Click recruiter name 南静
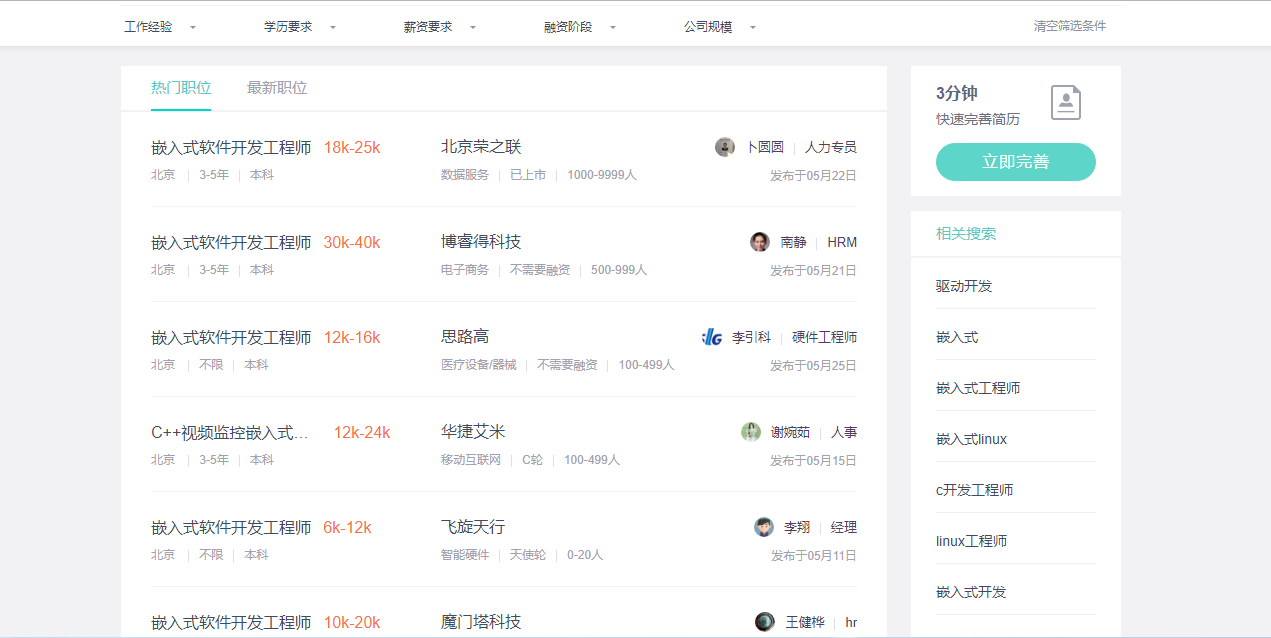This screenshot has width=1271, height=638. (793, 242)
